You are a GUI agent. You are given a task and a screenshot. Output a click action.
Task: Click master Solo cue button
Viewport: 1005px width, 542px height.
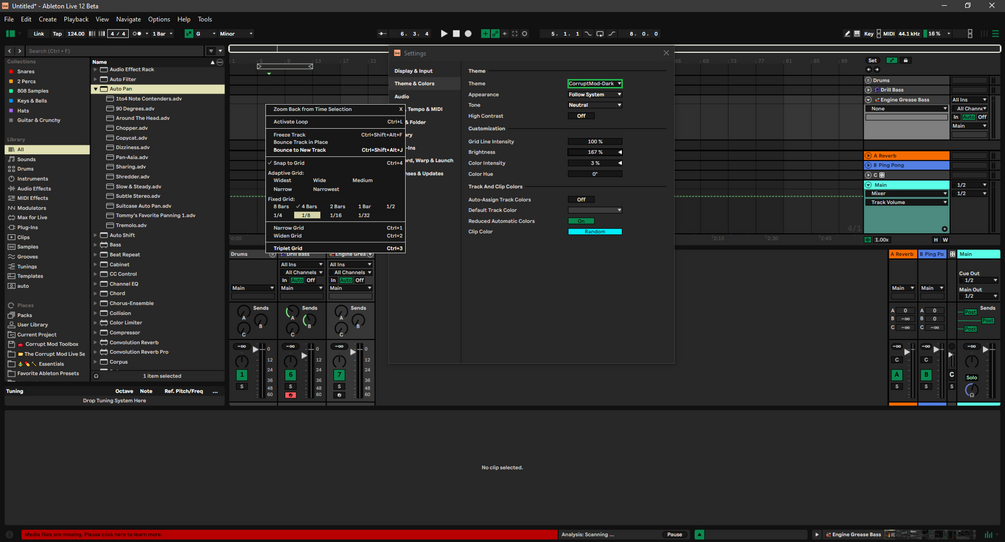click(x=972, y=377)
